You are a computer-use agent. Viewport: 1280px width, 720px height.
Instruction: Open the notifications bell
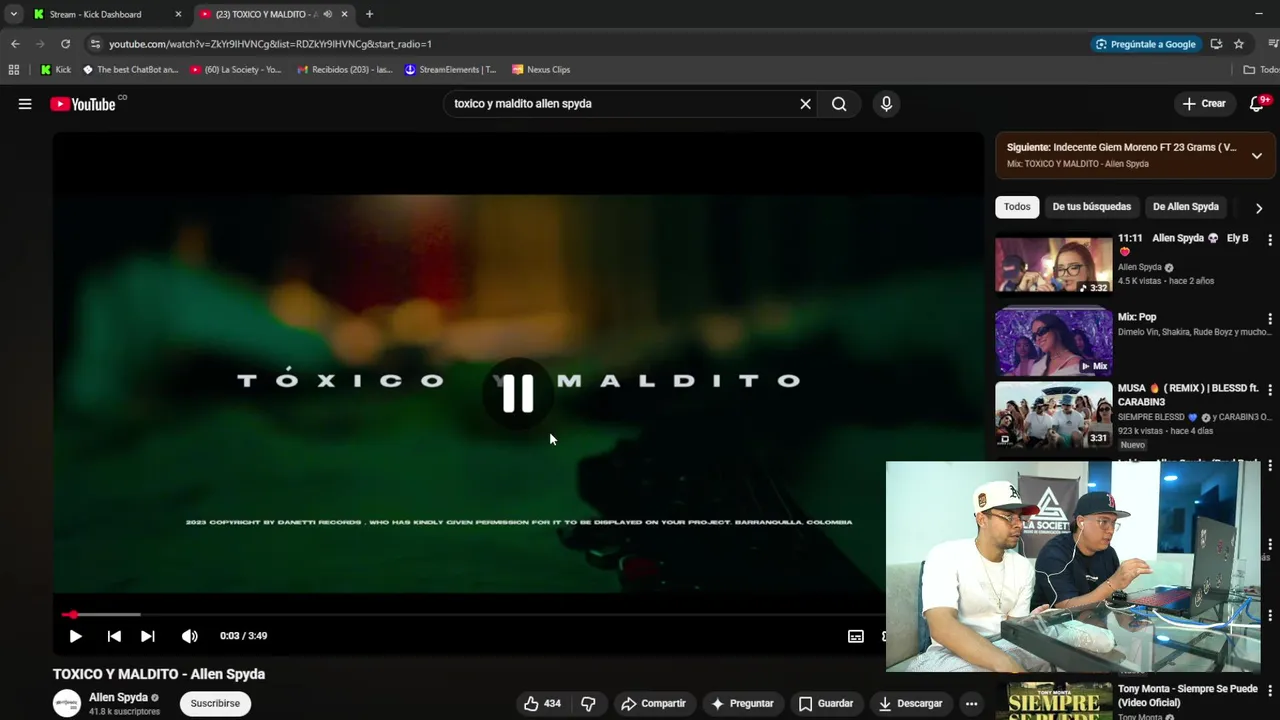[1257, 104]
